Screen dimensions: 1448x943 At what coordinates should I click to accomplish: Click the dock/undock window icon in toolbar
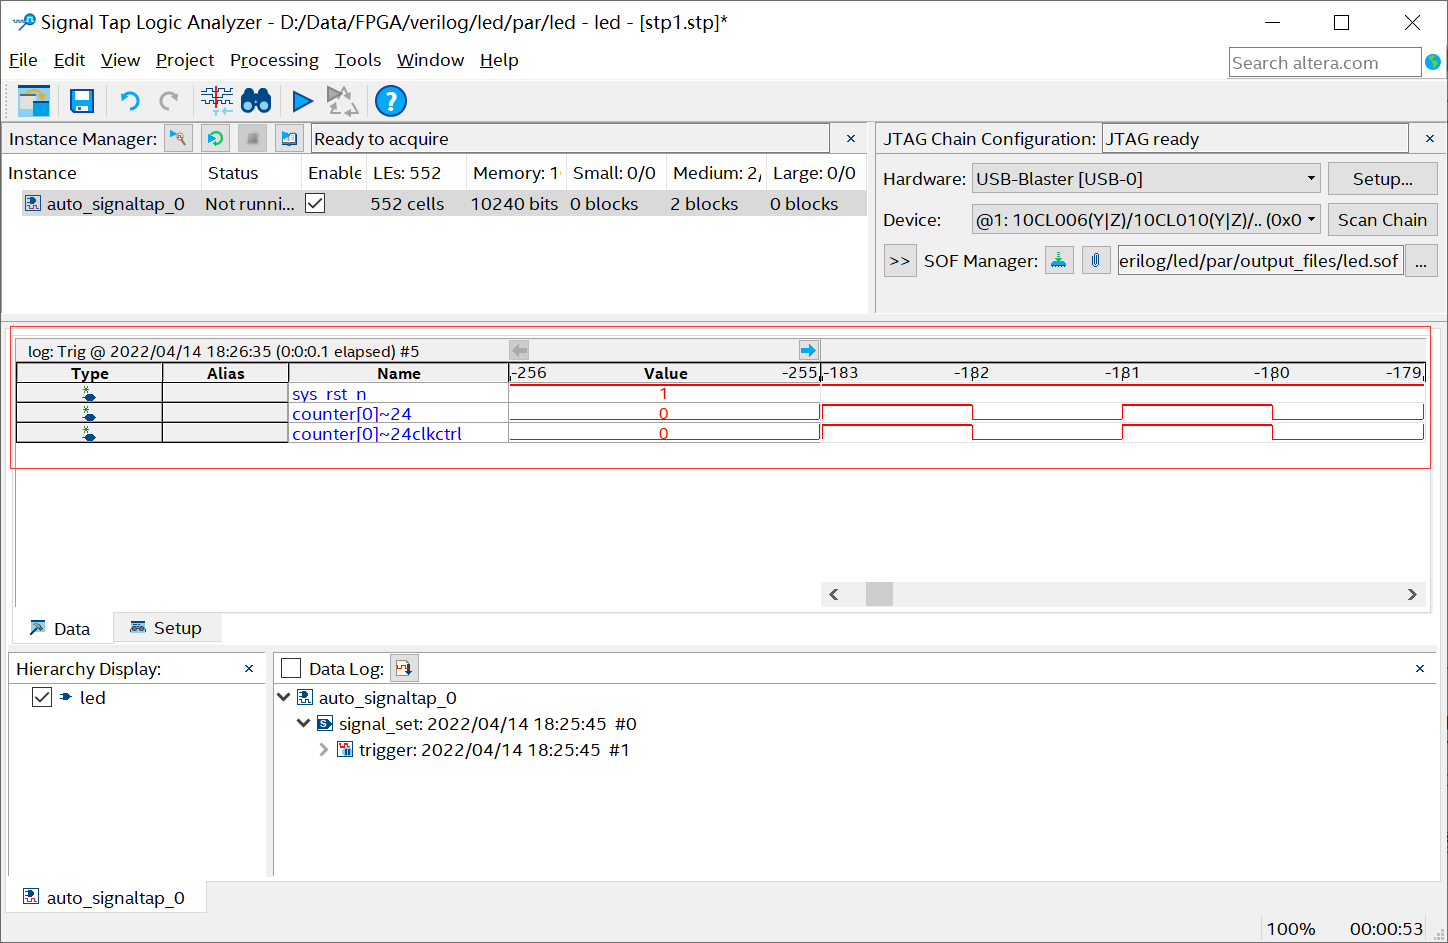[x=34, y=101]
